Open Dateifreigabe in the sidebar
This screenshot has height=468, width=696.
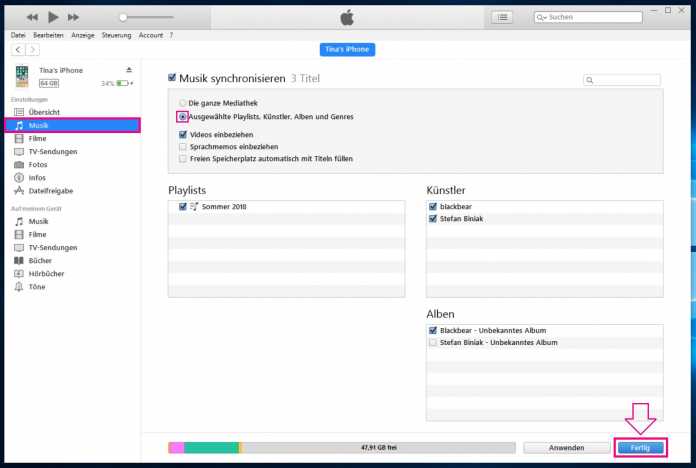(x=50, y=190)
